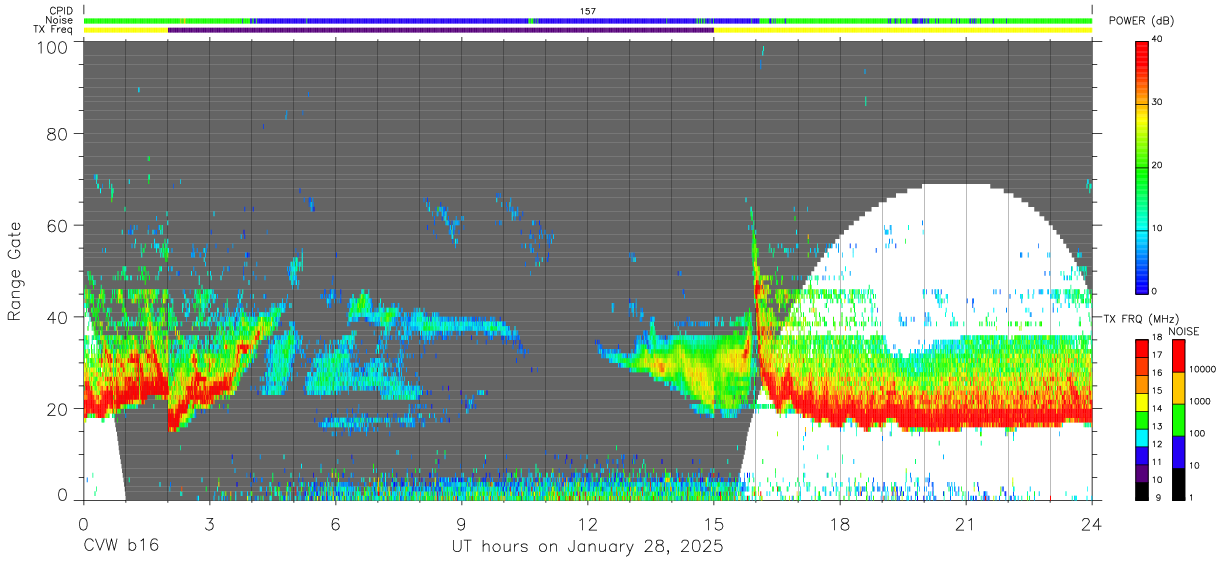Click x-axis tick label 15
This screenshot has width=1228, height=567.
point(714,523)
